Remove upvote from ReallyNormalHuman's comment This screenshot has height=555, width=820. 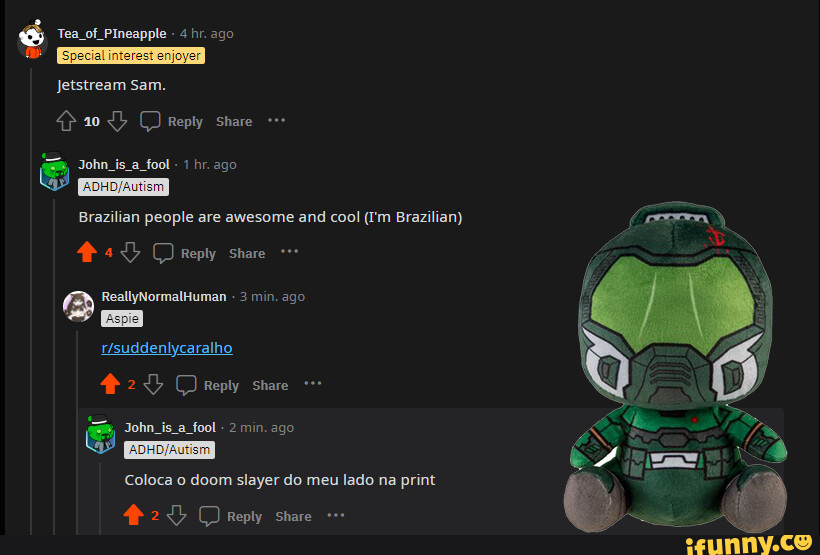click(x=110, y=384)
